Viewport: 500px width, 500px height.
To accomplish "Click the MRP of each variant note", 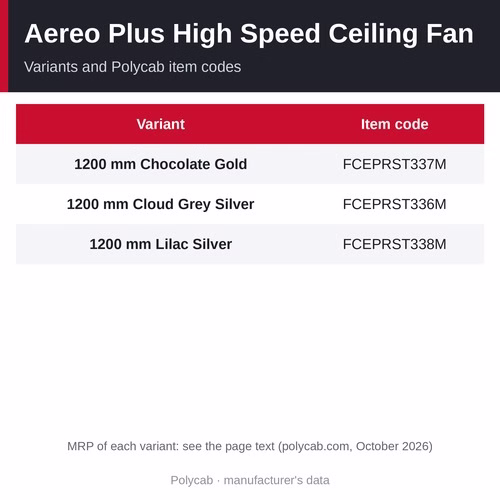I will point(250,446).
